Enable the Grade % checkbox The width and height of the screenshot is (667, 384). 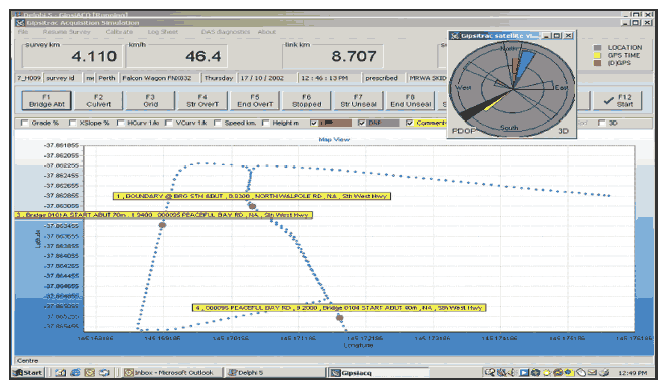click(25, 123)
